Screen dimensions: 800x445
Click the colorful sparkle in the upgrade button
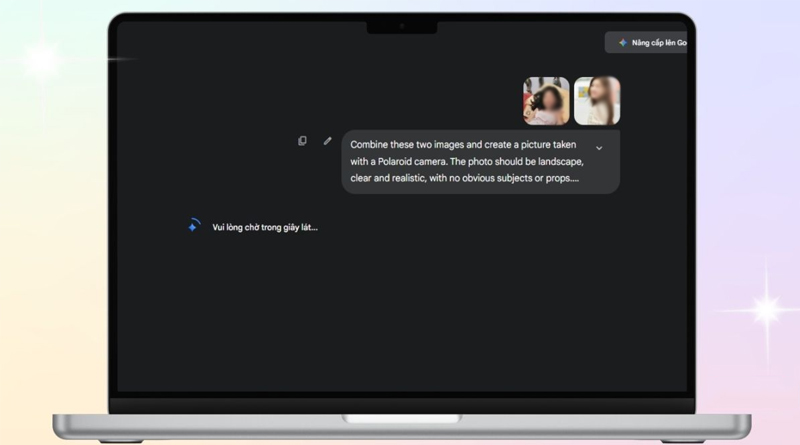click(x=622, y=43)
